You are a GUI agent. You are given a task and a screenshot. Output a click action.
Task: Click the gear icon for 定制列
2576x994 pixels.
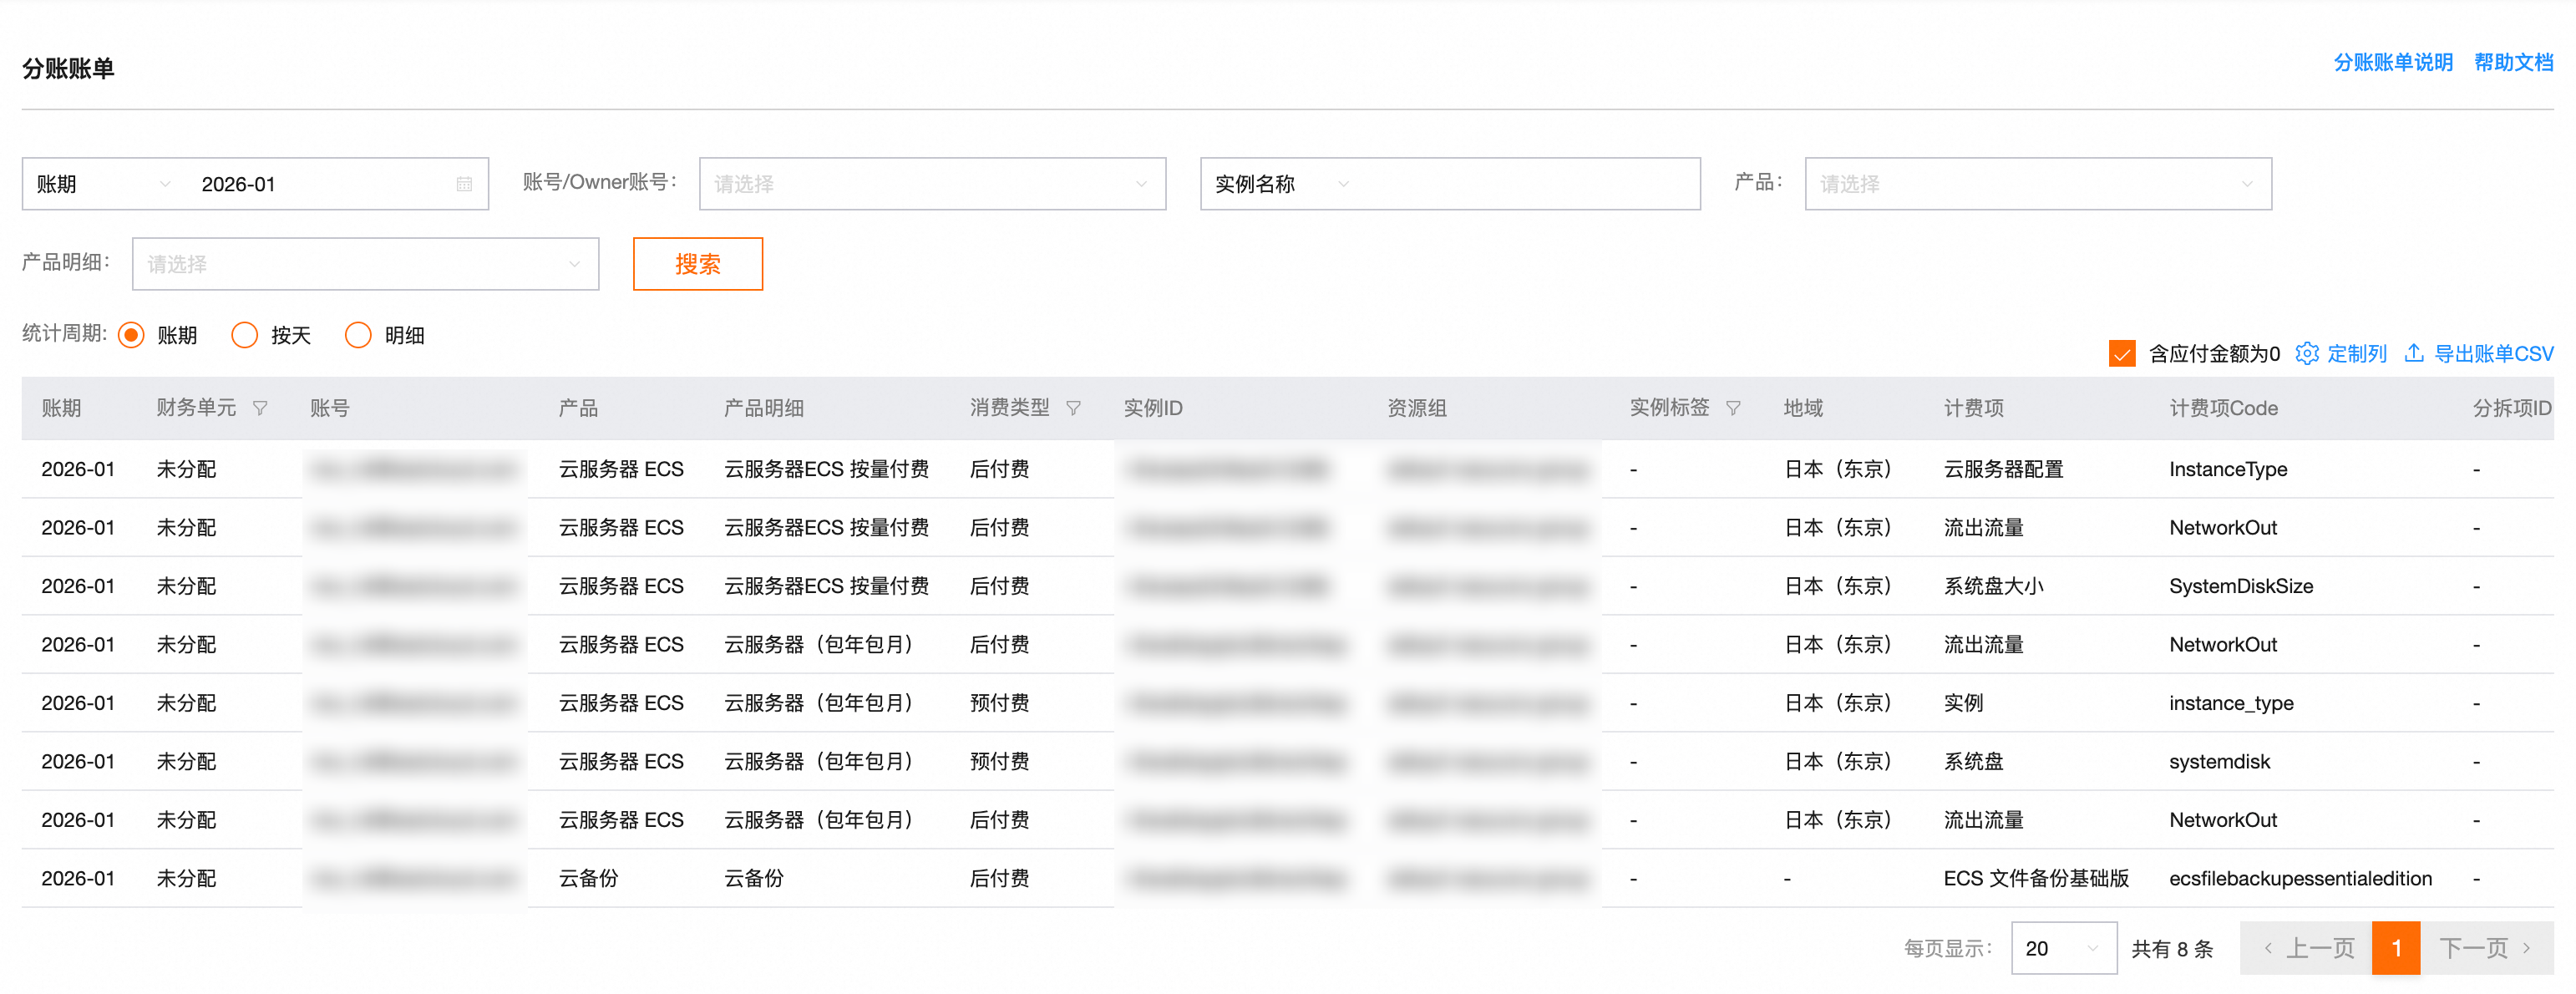2307,353
